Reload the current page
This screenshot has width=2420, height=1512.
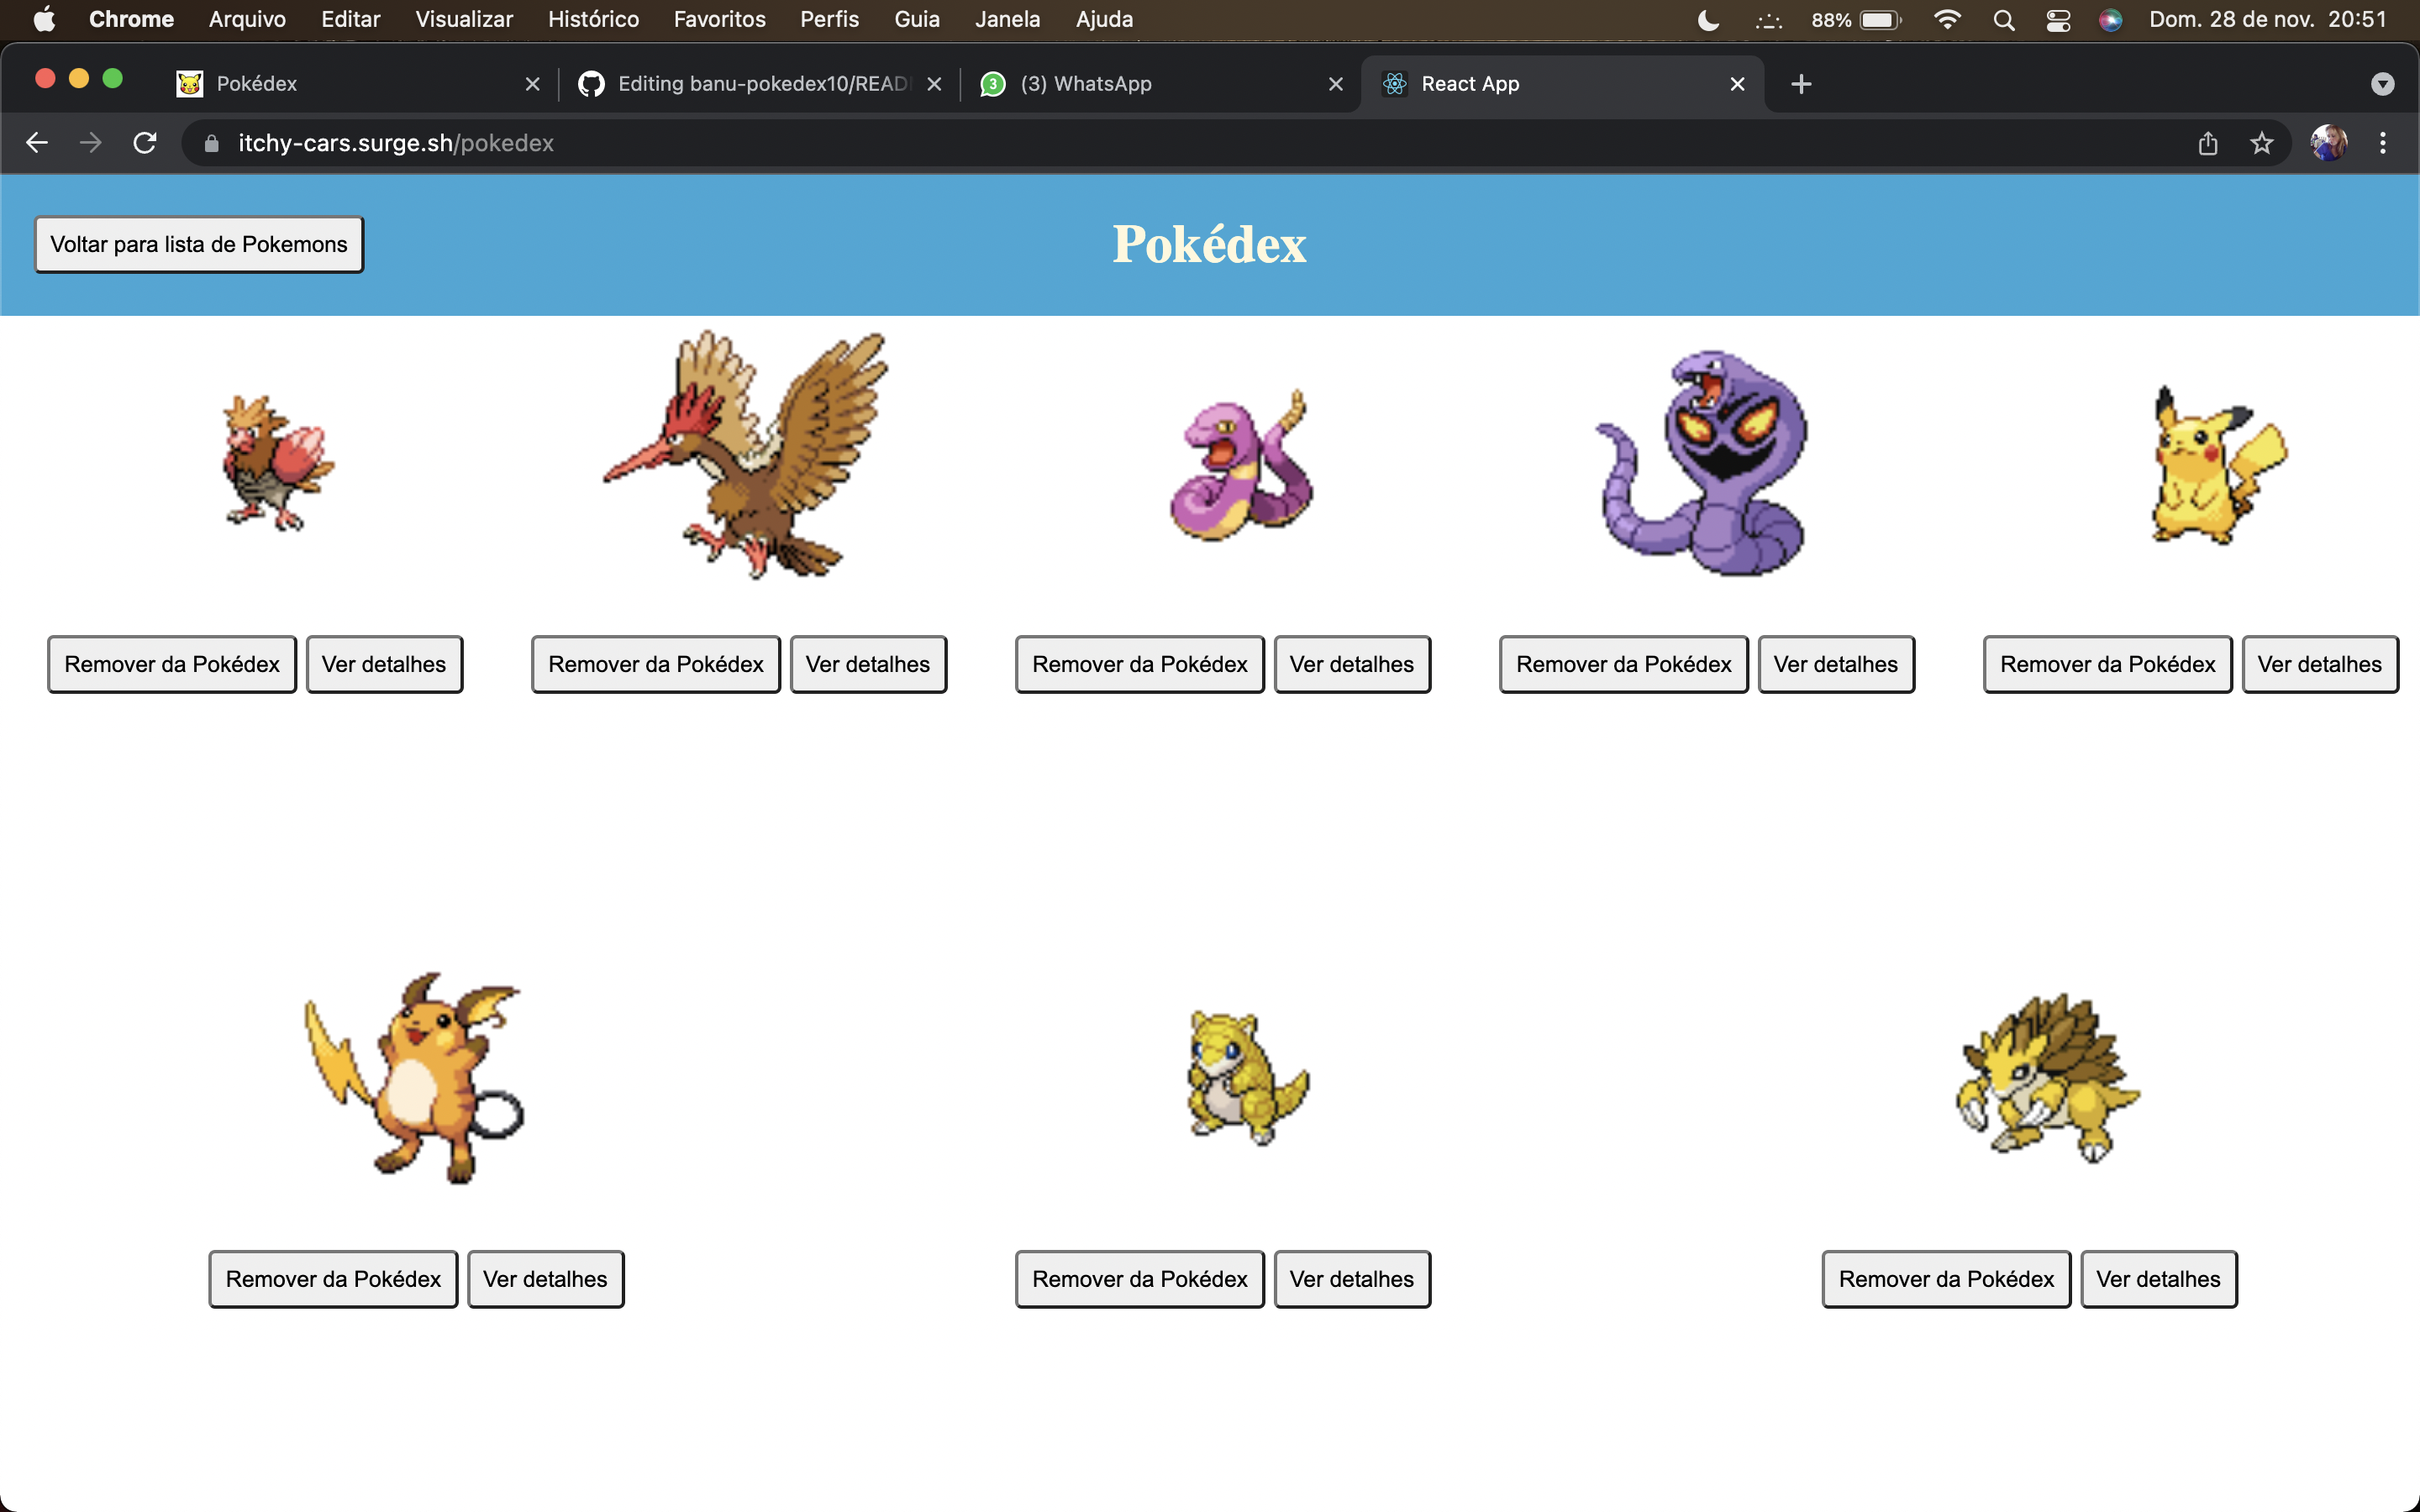click(144, 143)
